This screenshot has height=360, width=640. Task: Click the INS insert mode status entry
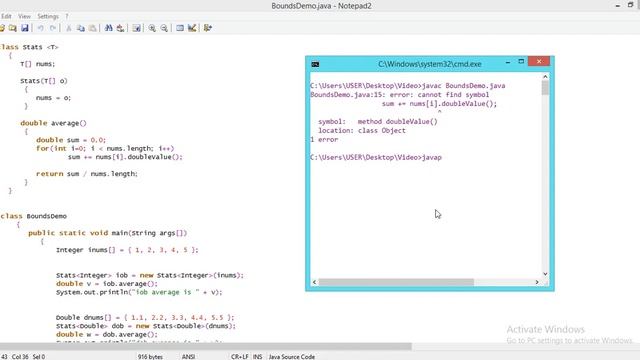click(x=258, y=357)
